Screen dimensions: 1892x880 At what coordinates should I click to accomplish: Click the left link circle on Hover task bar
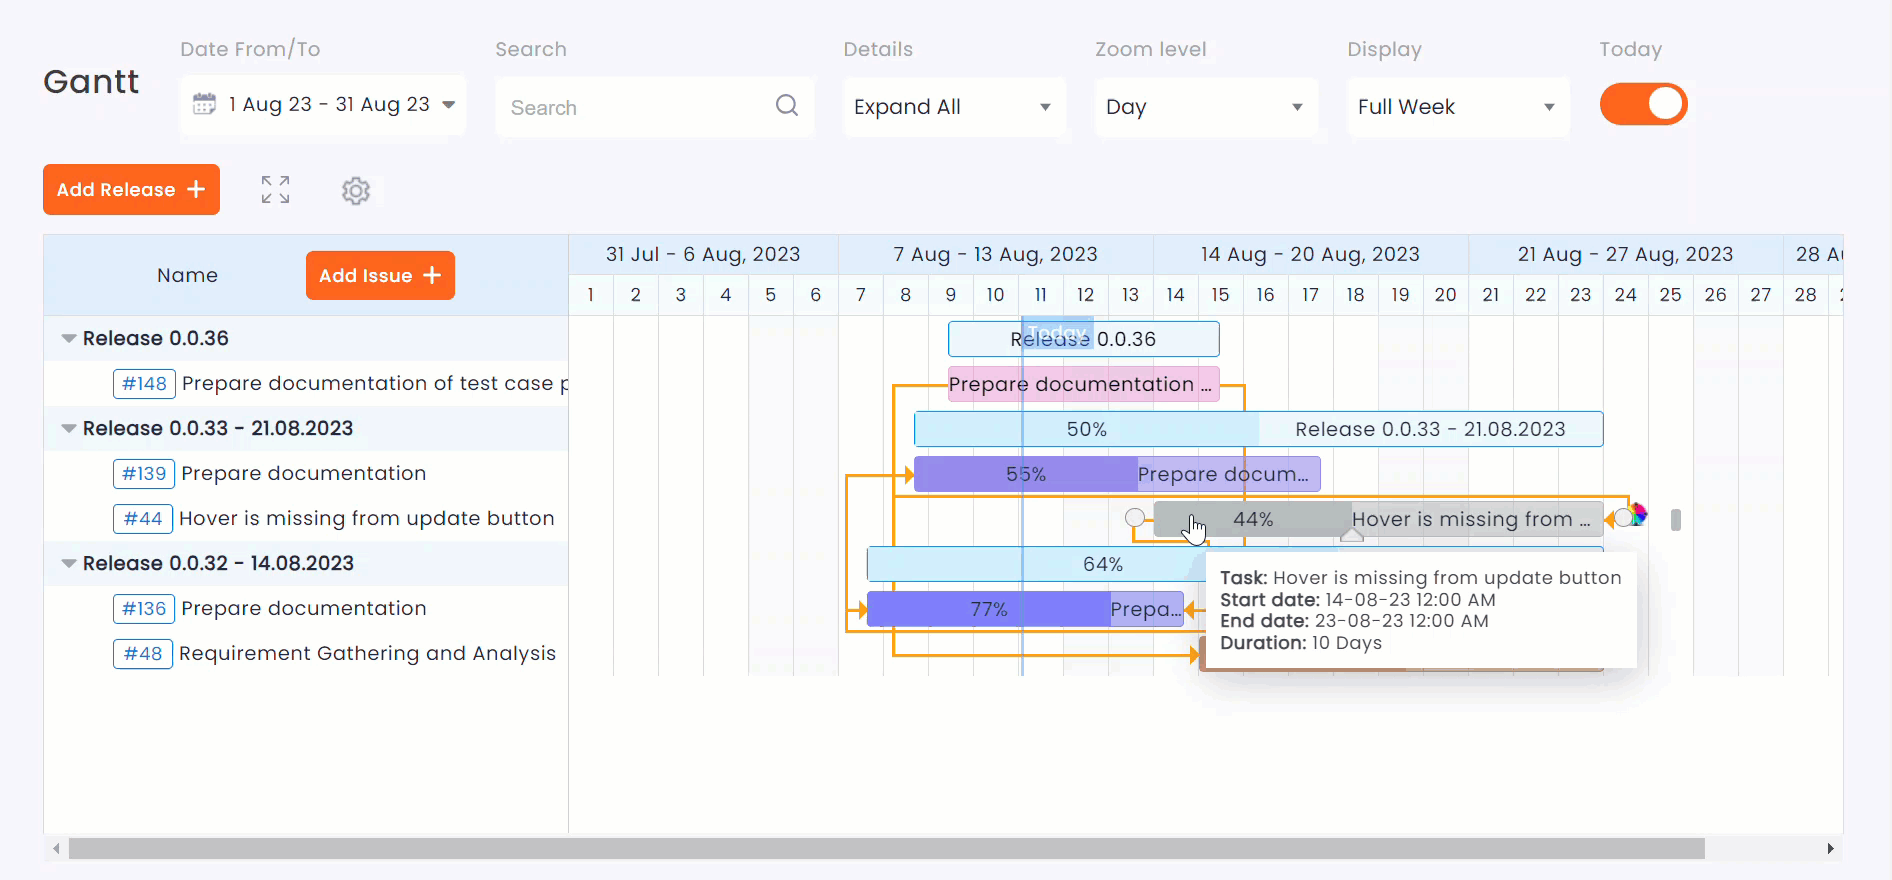tap(1134, 518)
